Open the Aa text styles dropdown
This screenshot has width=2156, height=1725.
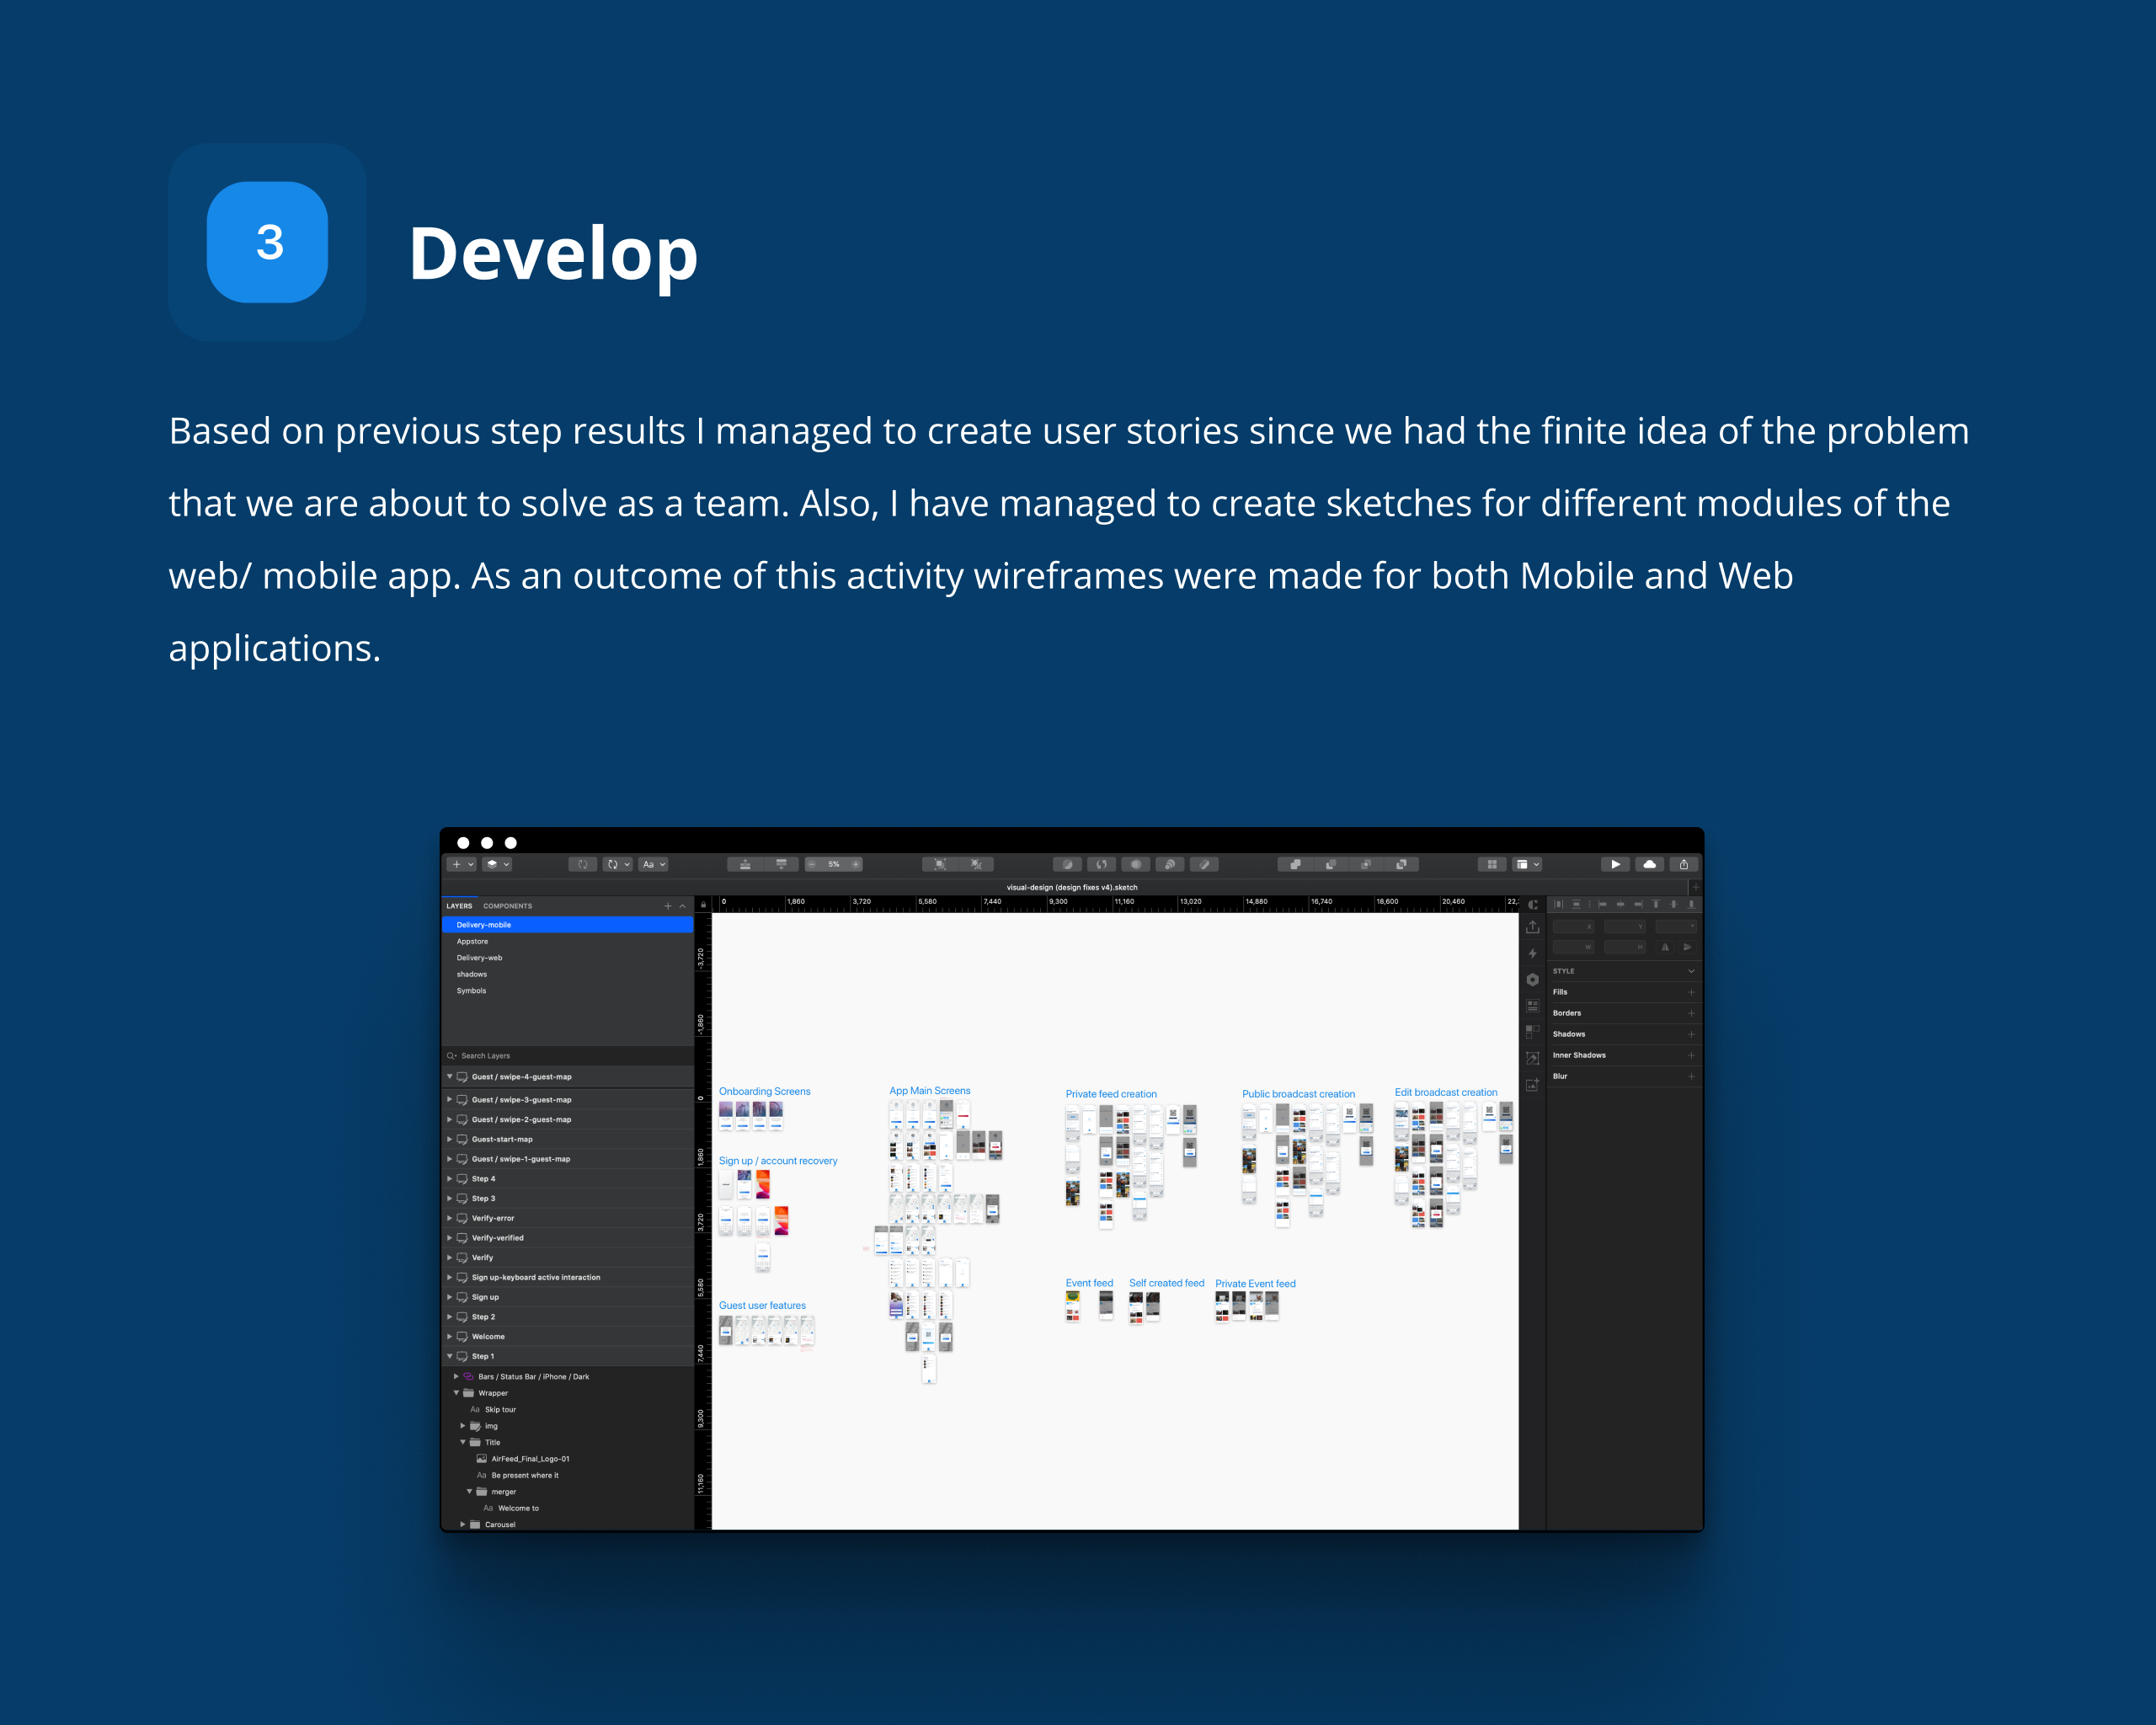(654, 864)
